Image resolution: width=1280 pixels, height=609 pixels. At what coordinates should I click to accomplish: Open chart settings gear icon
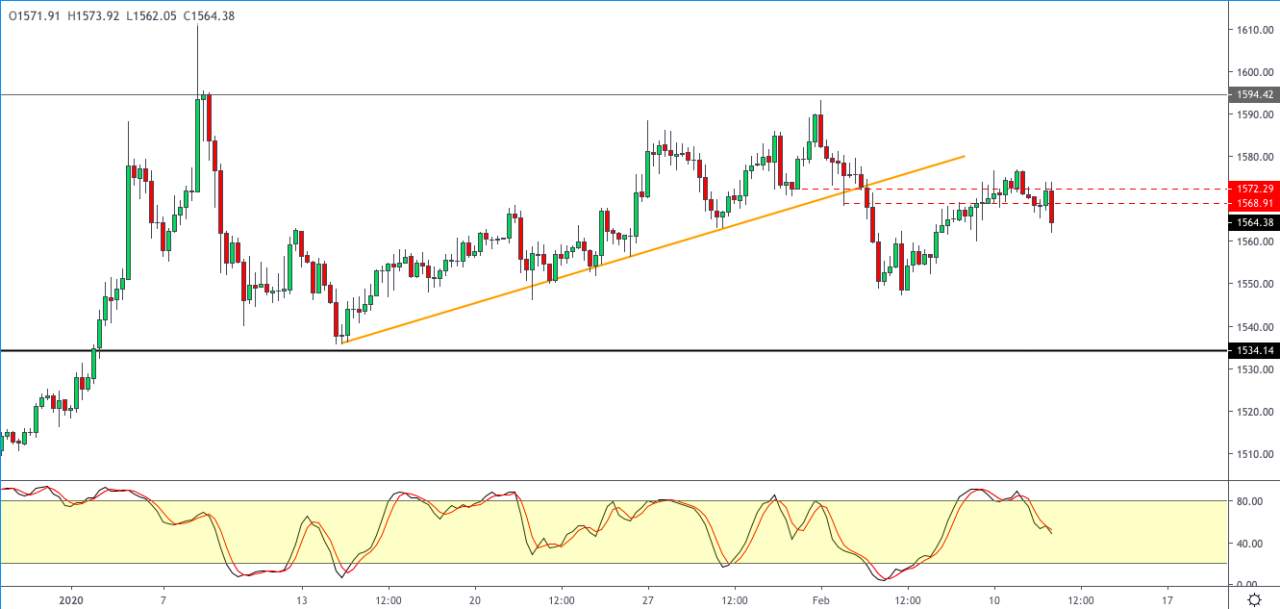click(x=1253, y=599)
